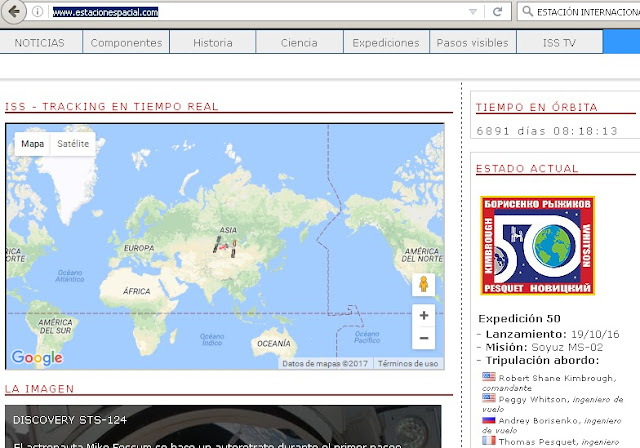
Task: Click the search magnifier icon
Action: pyautogui.click(x=528, y=11)
